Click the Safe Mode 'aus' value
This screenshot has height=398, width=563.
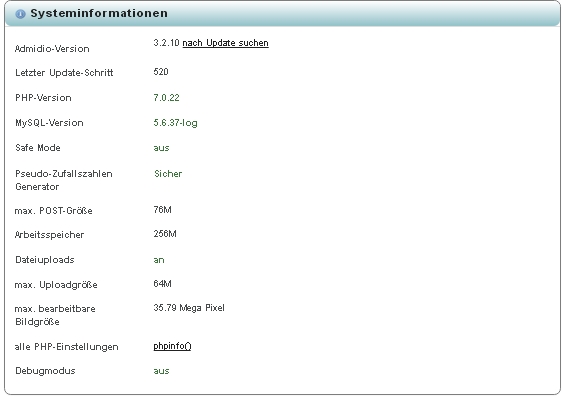tap(161, 148)
